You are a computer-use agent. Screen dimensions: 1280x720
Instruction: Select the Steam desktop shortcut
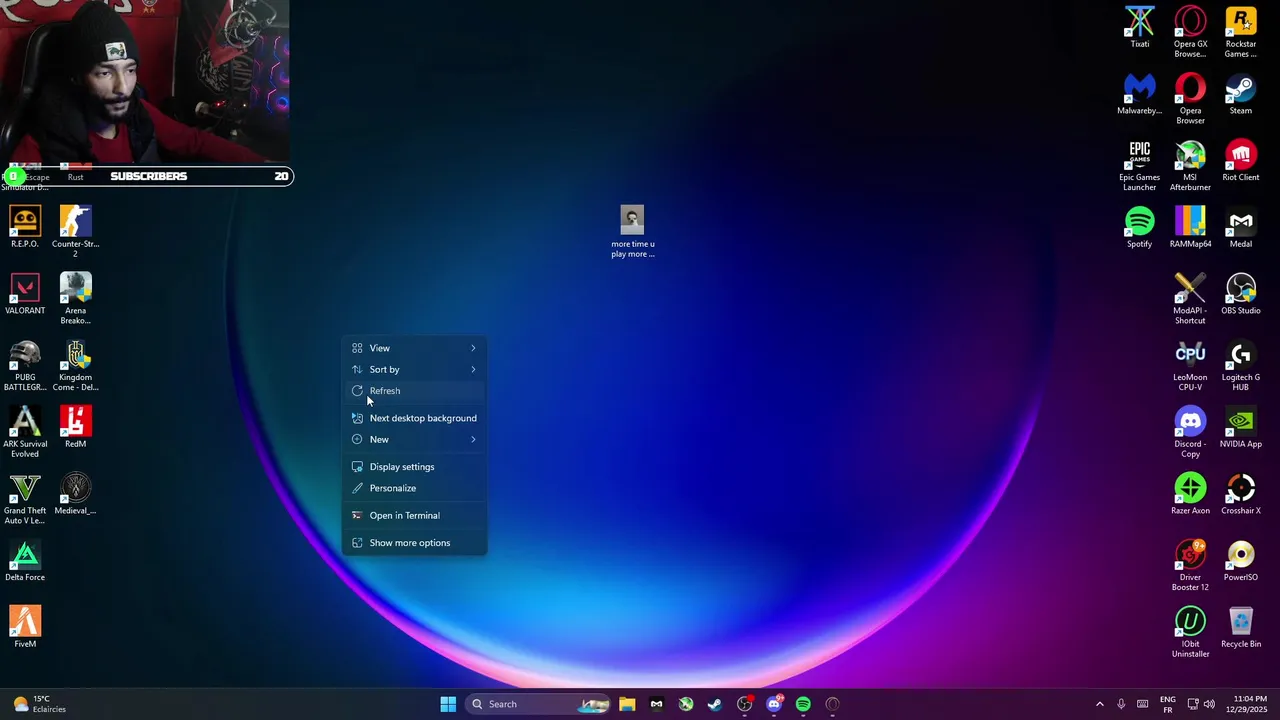pyautogui.click(x=1241, y=94)
